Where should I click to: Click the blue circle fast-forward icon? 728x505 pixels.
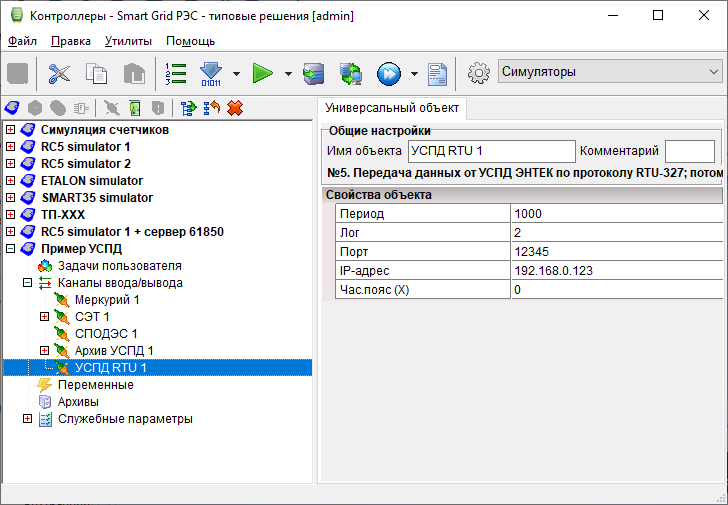click(389, 73)
